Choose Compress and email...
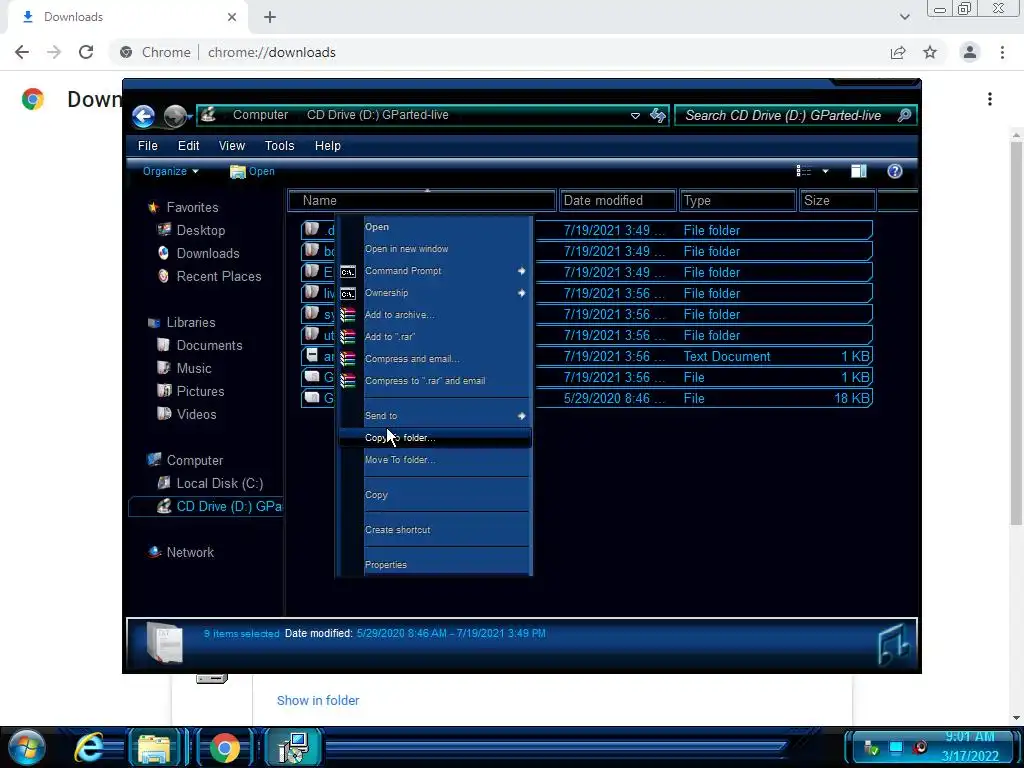This screenshot has height=768, width=1024. [x=434, y=359]
